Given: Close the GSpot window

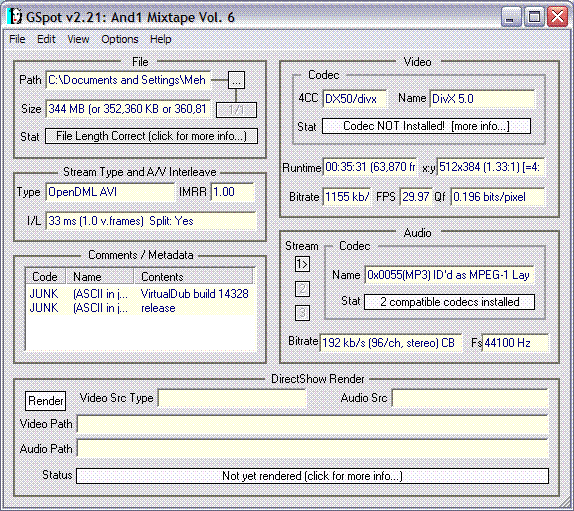Looking at the screenshot, I should [x=557, y=17].
